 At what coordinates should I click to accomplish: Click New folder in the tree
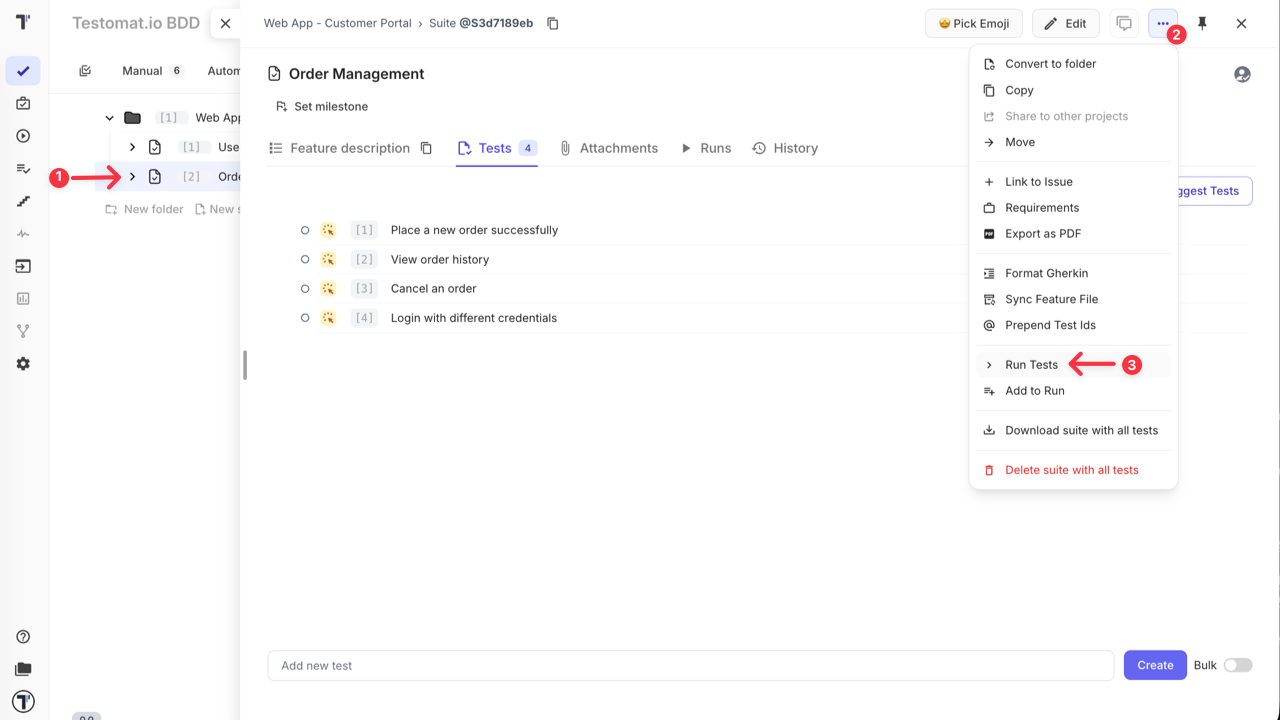pyautogui.click(x=145, y=209)
